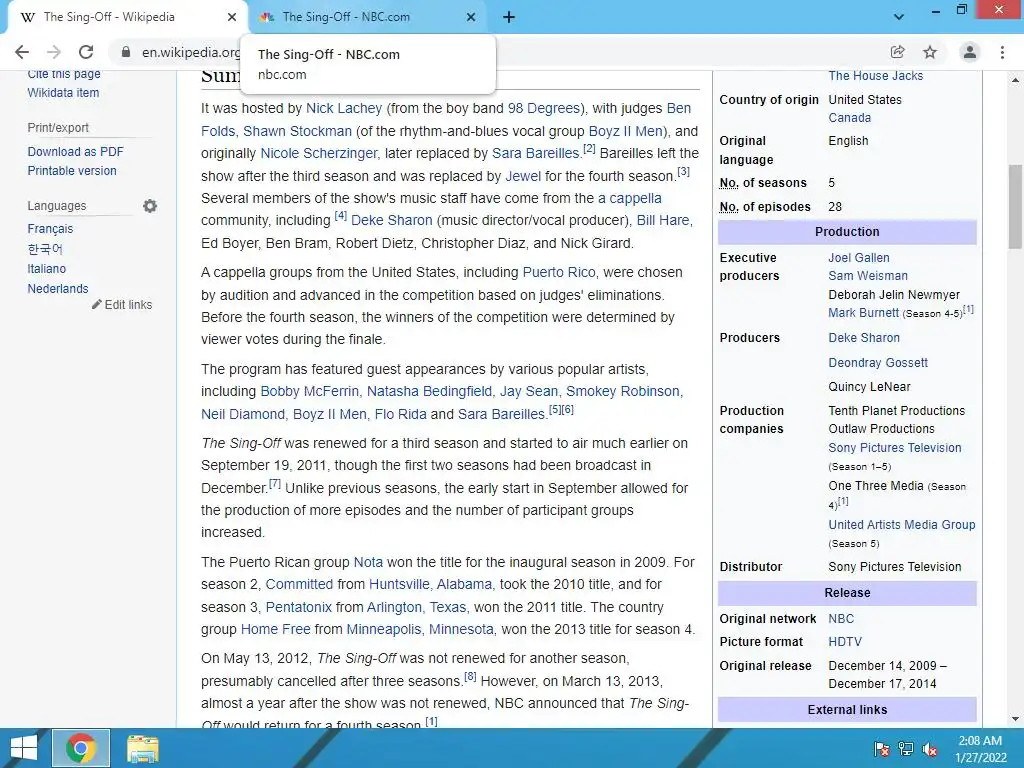Open the Jewel link
The width and height of the screenshot is (1024, 768).
[523, 176]
